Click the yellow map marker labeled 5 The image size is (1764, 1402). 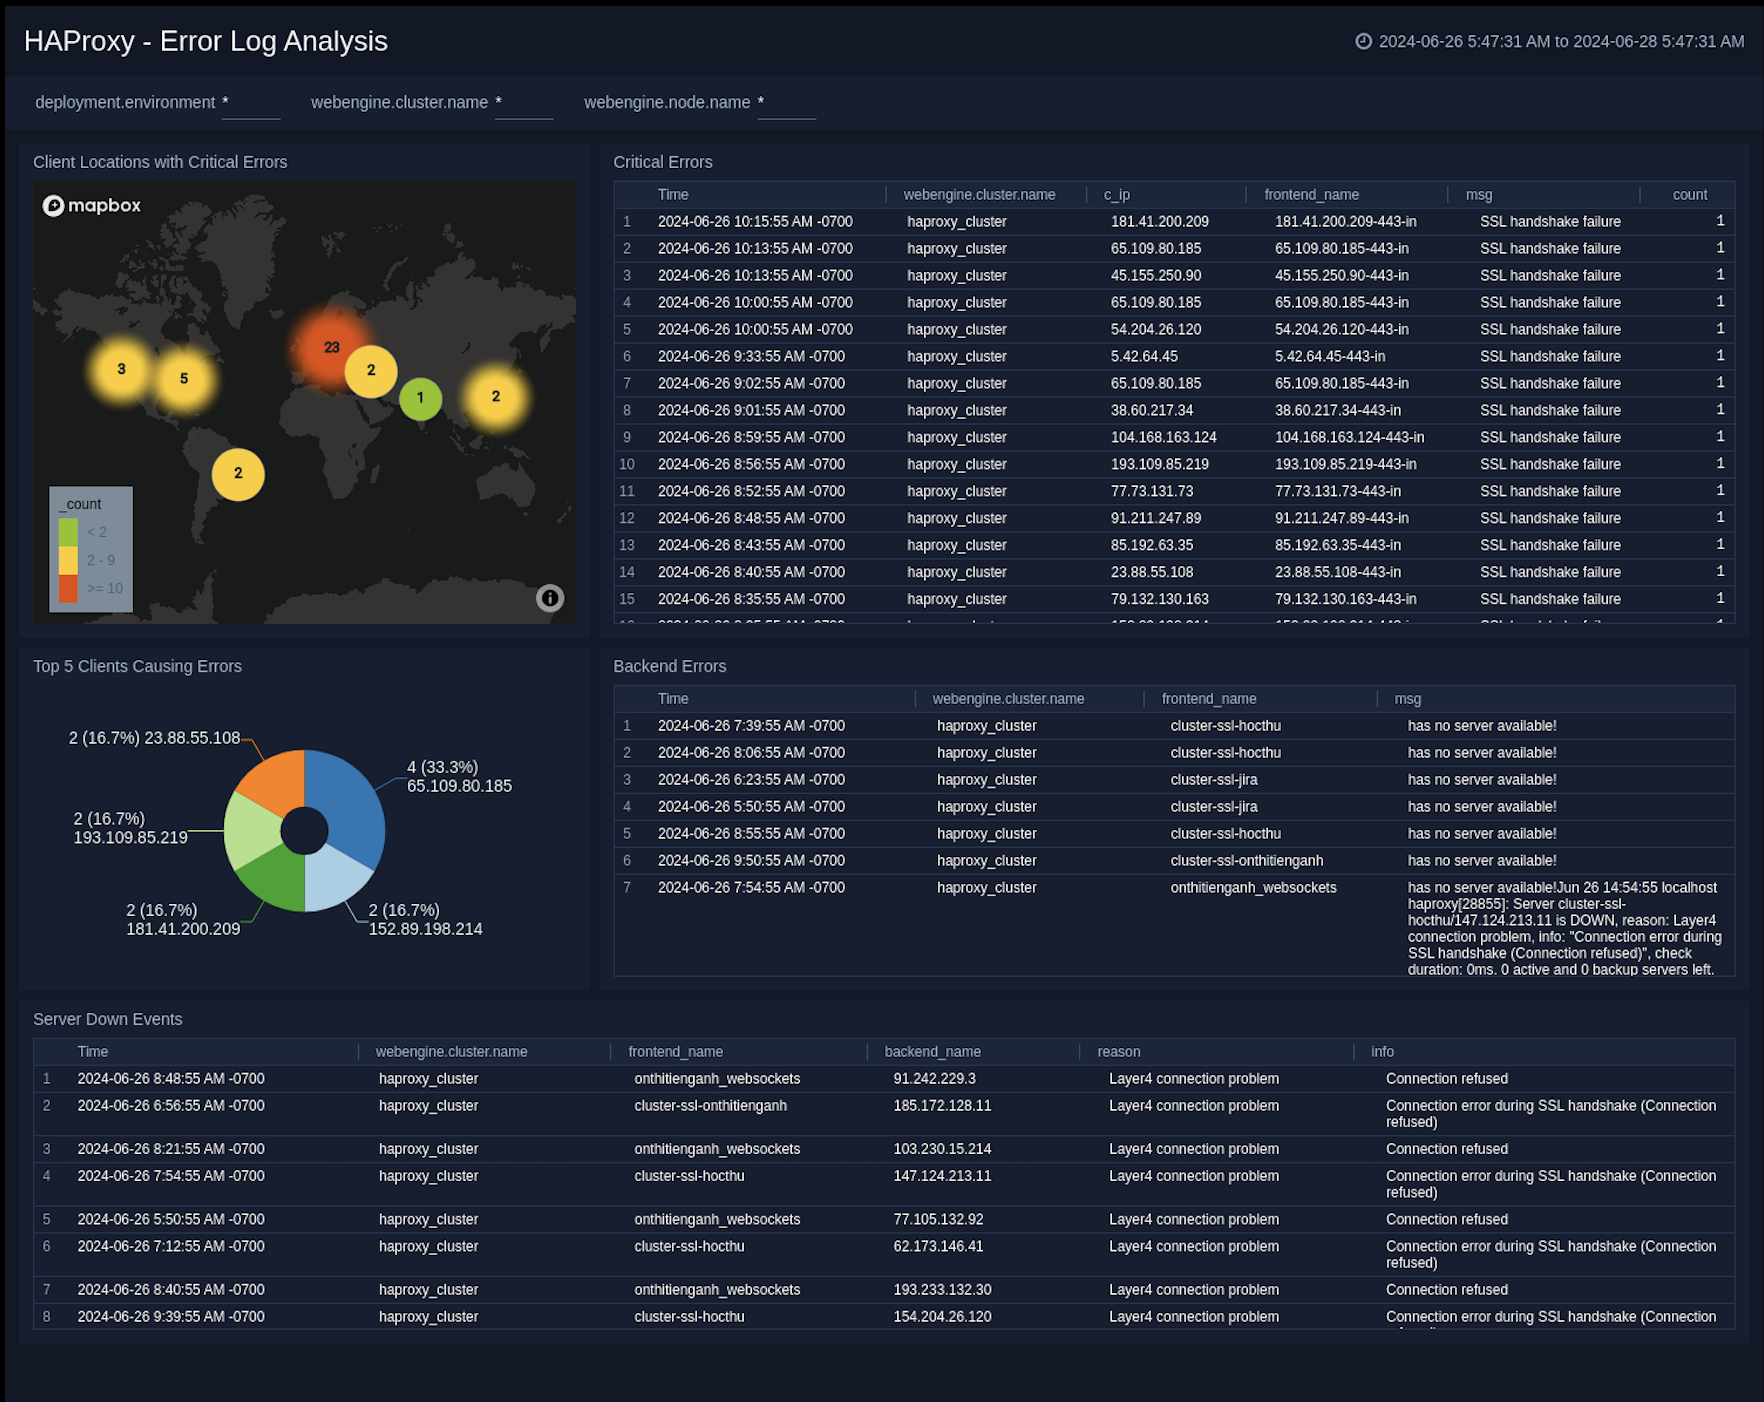184,379
